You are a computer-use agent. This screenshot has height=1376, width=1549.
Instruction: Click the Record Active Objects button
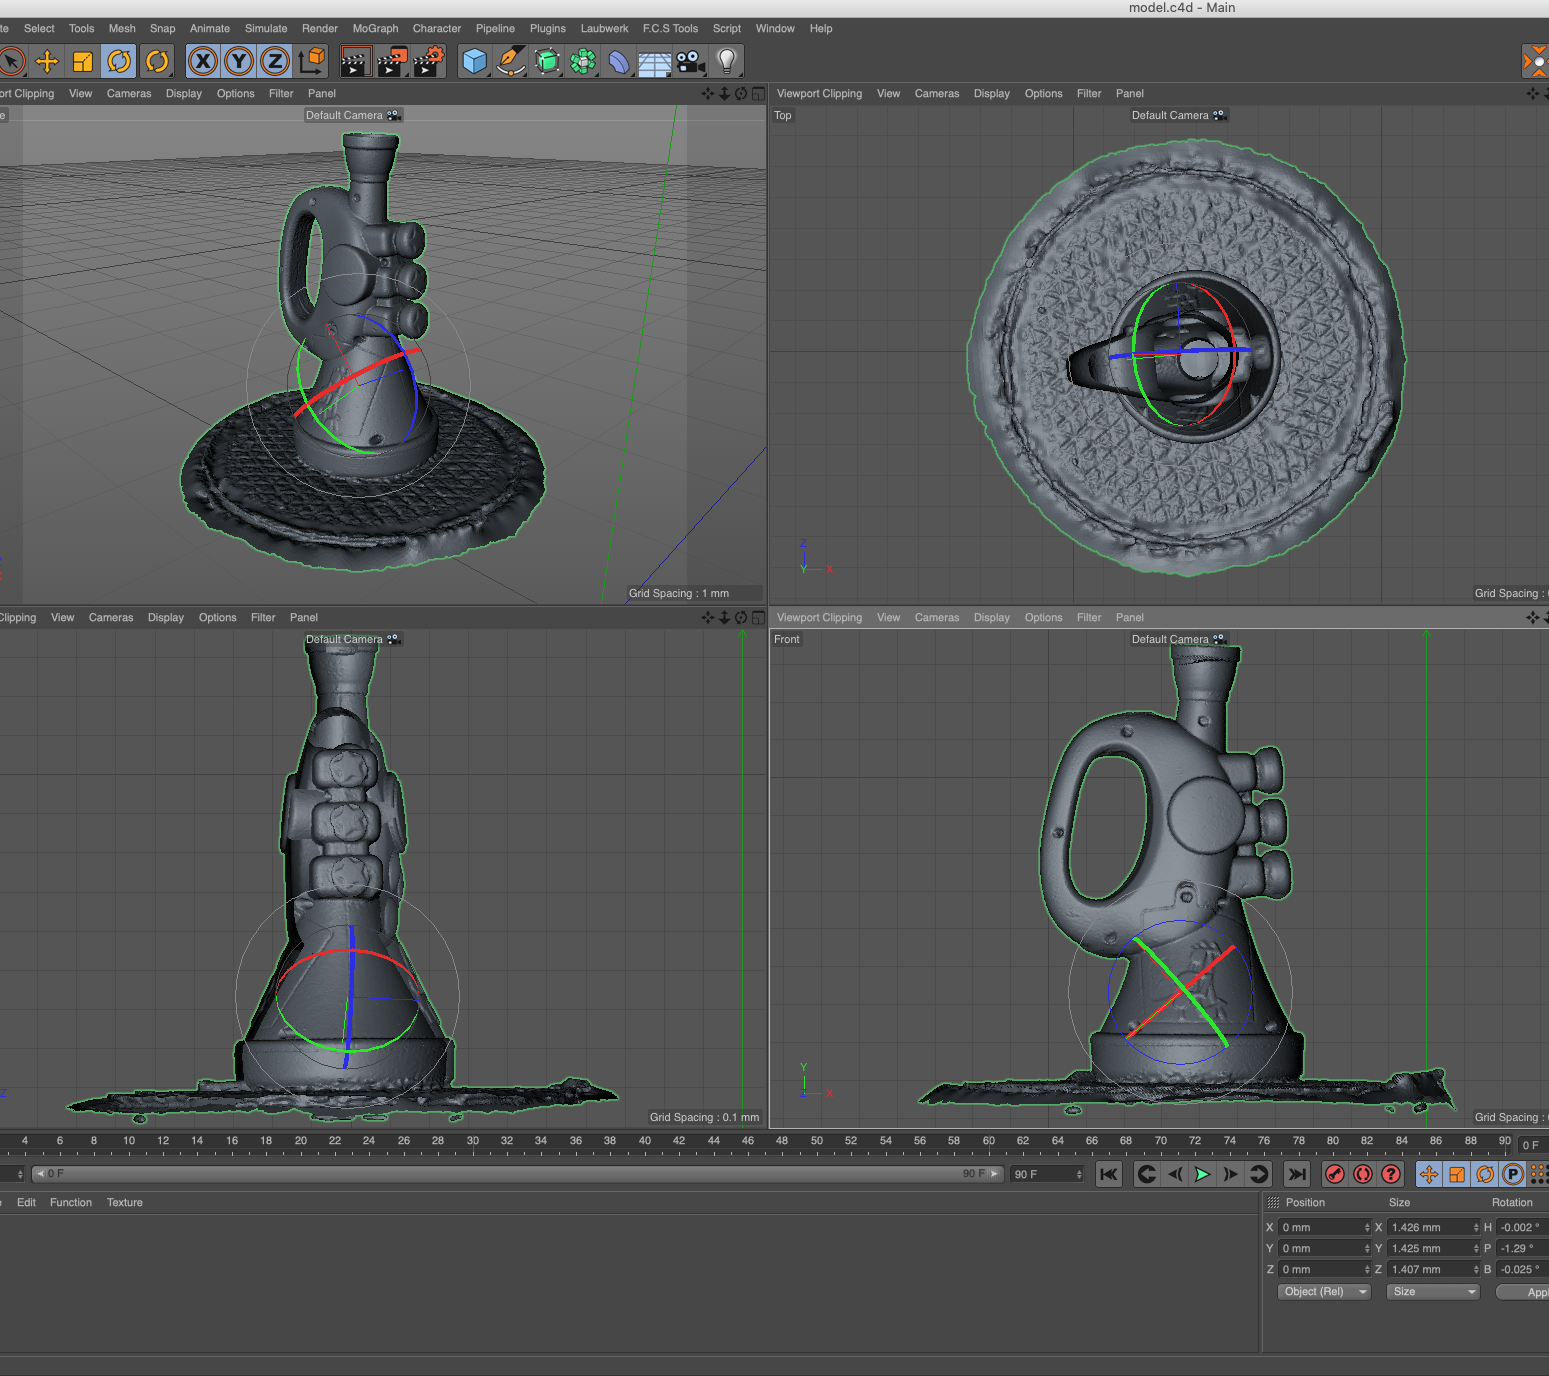[1334, 1174]
